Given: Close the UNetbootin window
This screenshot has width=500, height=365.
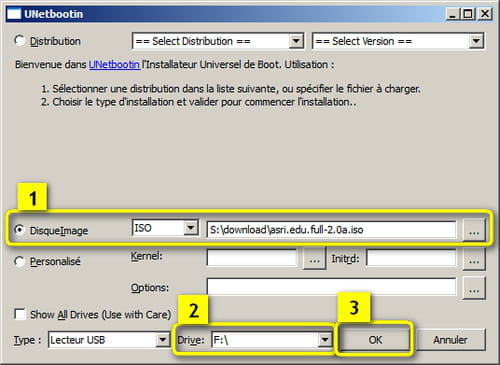Looking at the screenshot, I should 485,14.
